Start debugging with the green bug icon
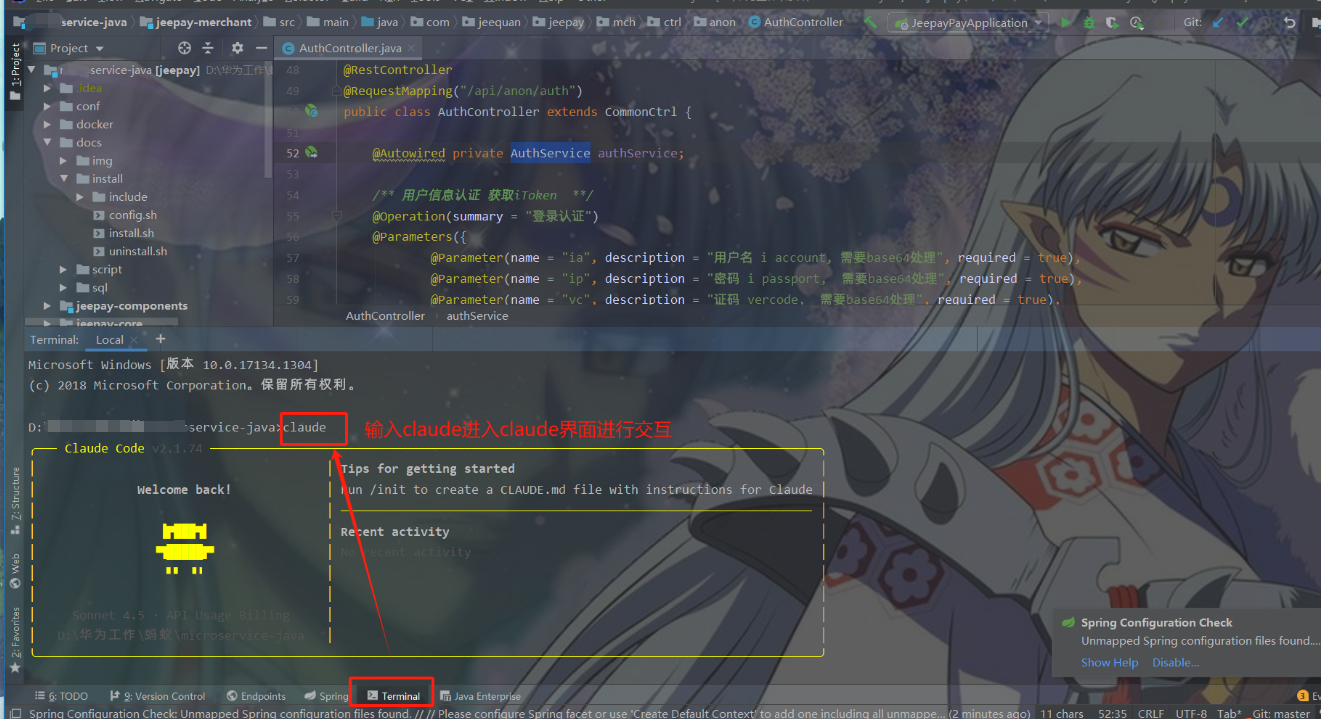Image resolution: width=1326 pixels, height=719 pixels. 1089,22
